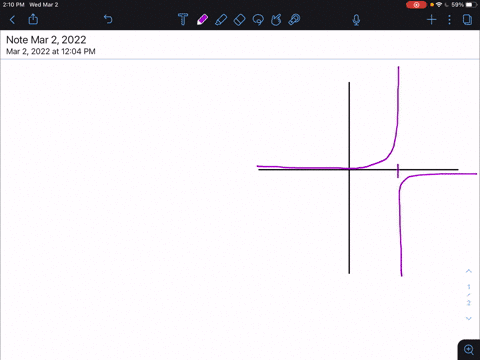Open the zoom magnifier tool
The height and width of the screenshot is (360, 480).
(x=469, y=350)
